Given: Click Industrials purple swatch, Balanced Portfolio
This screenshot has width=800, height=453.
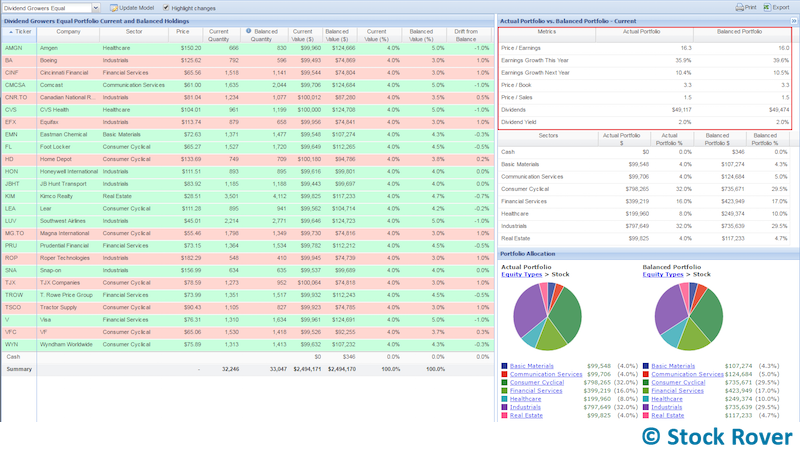Looking at the screenshot, I should tap(645, 407).
